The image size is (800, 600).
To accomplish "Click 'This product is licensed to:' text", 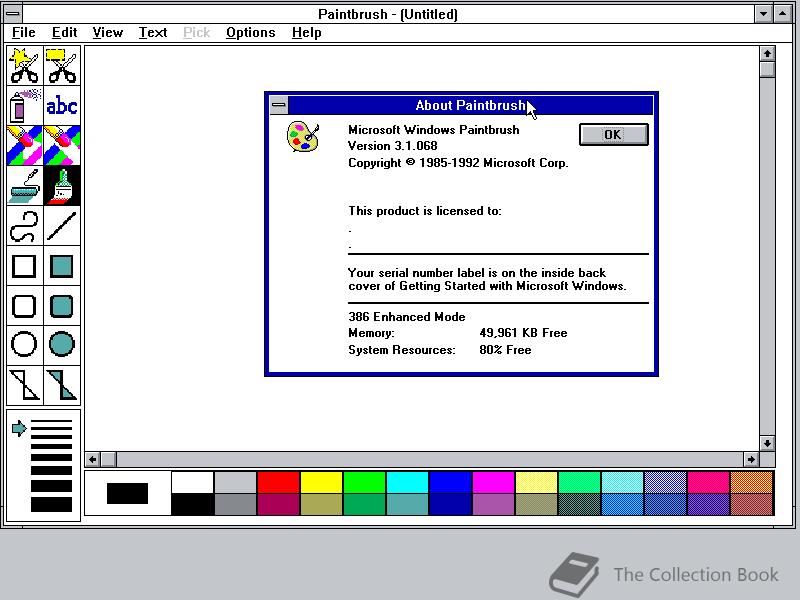I will coord(424,211).
